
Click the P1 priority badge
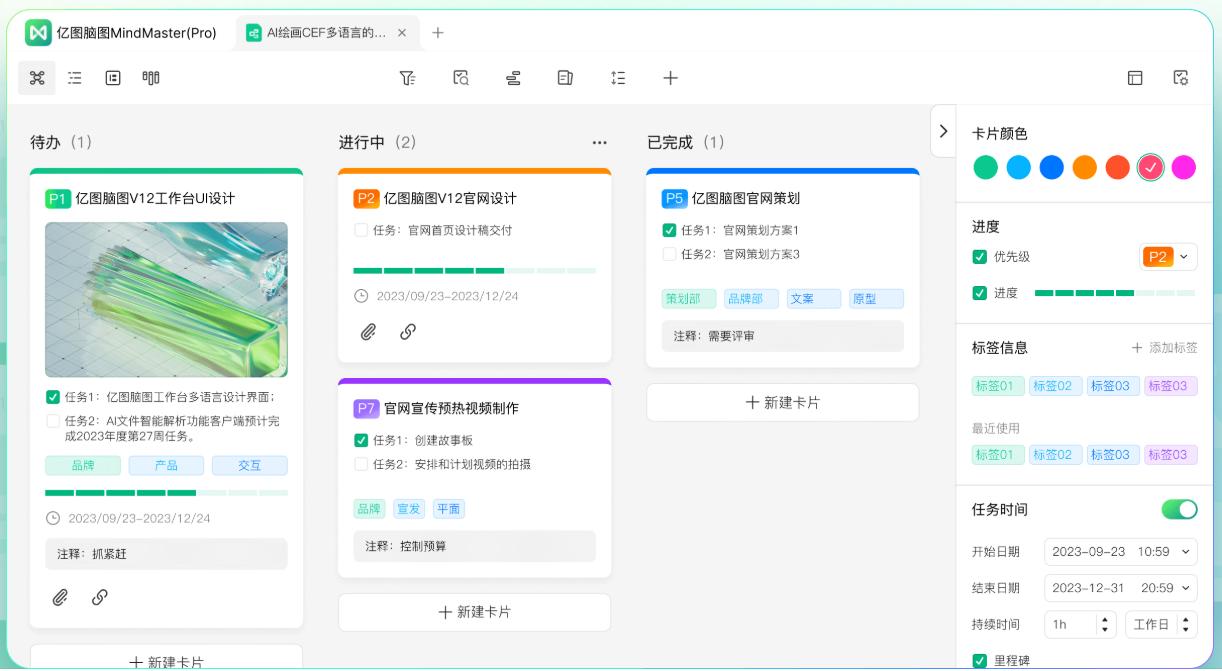pos(58,198)
